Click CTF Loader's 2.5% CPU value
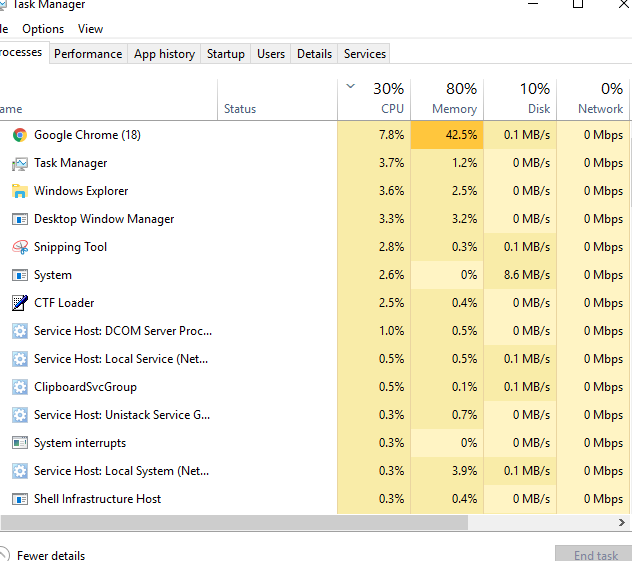This screenshot has height=561, width=632. click(391, 303)
